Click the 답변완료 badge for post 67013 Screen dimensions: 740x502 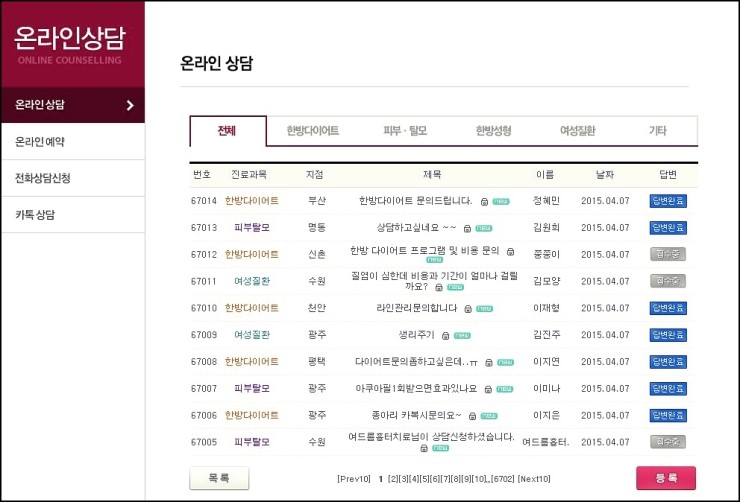668,228
